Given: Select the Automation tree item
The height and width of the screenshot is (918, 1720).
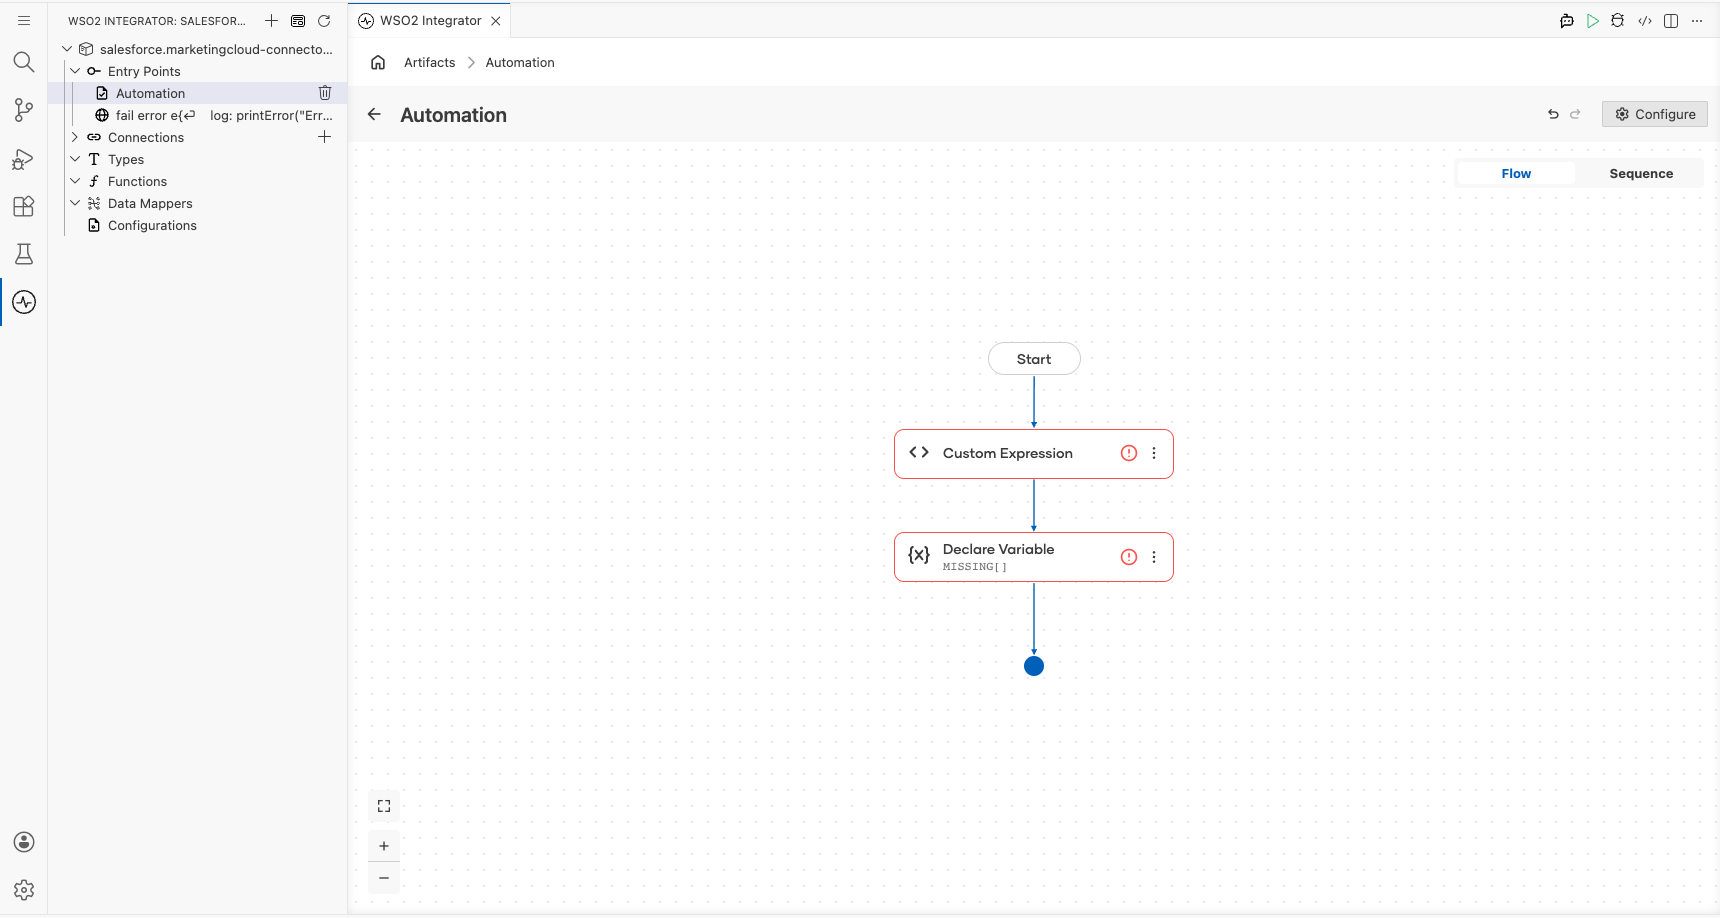Looking at the screenshot, I should point(197,93).
